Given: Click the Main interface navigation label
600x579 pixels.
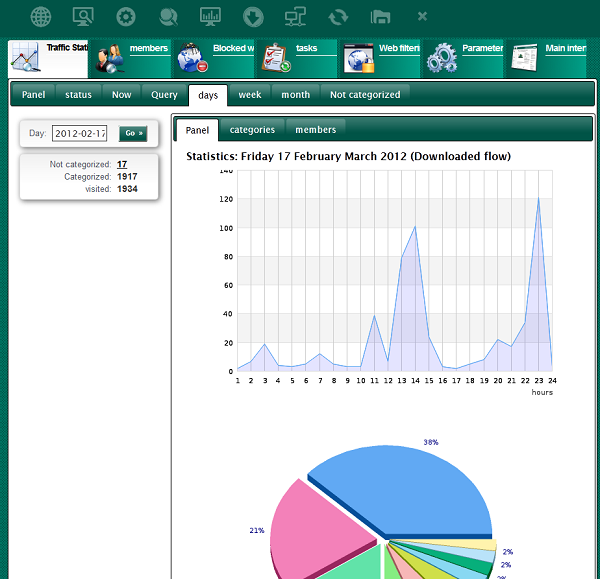Looking at the screenshot, I should pos(566,48).
